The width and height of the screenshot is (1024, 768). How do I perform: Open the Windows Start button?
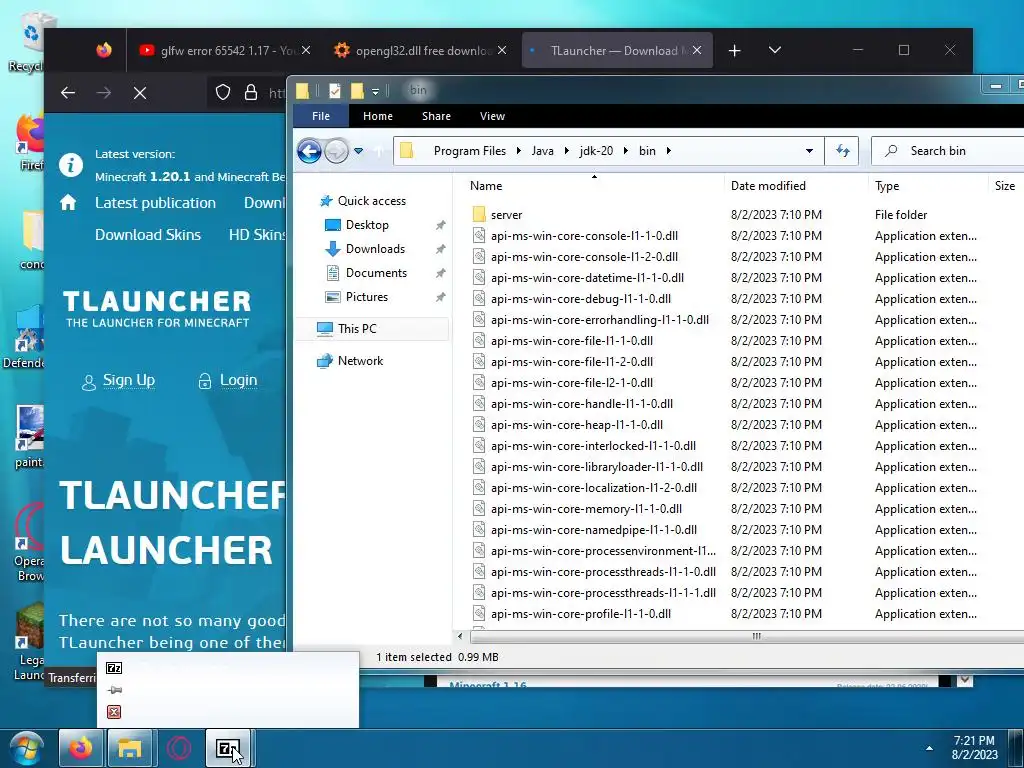point(27,748)
